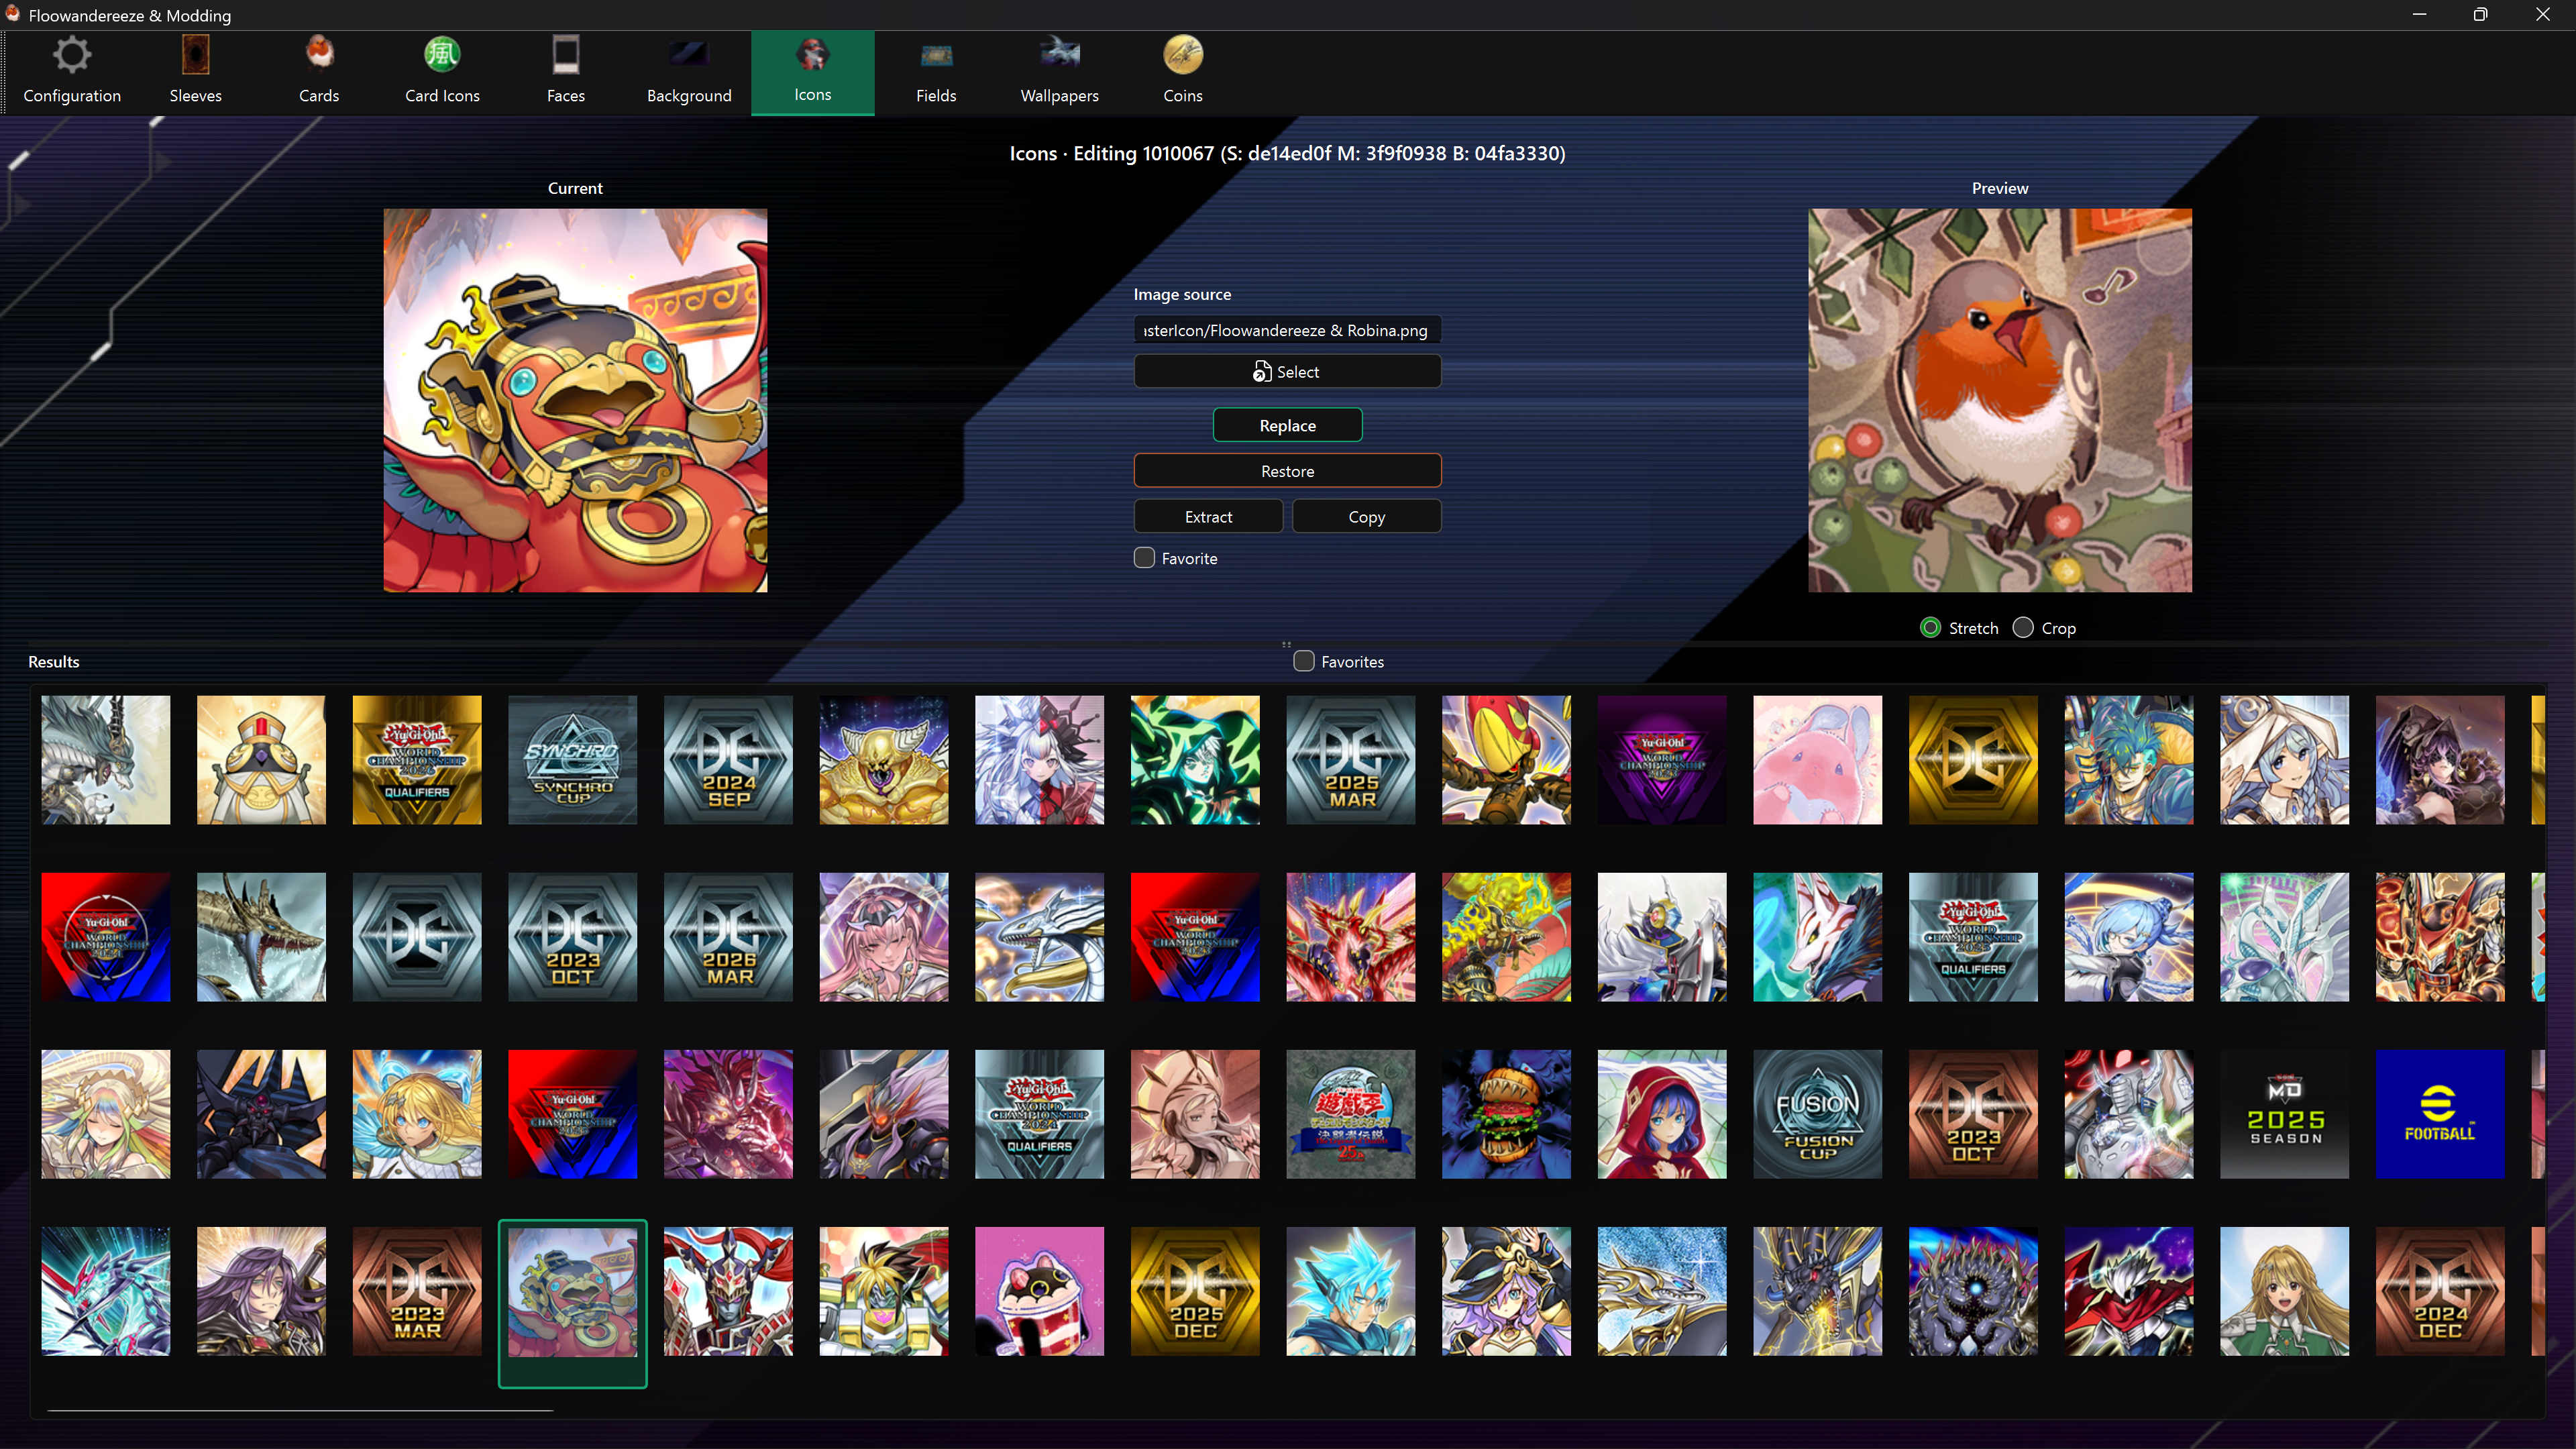2576x1449 pixels.
Task: Select the bronze DC 2024 DEC icon
Action: [x=2440, y=1291]
